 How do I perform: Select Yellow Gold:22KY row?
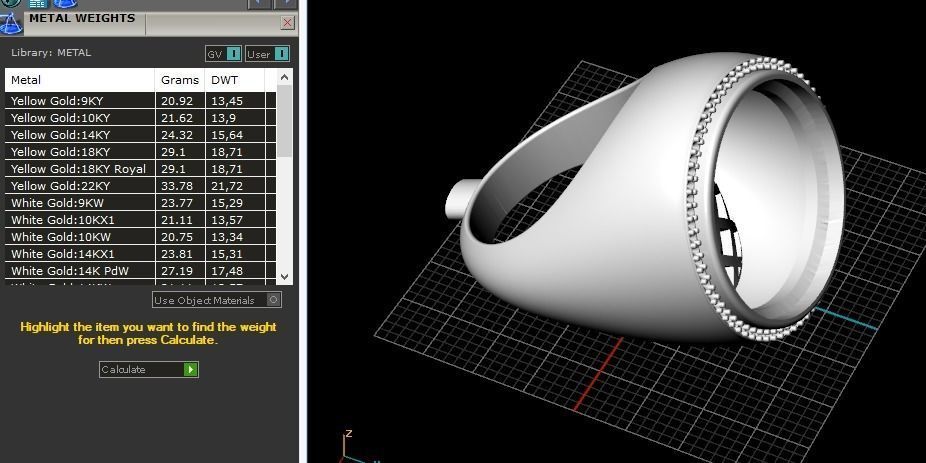[x=141, y=186]
